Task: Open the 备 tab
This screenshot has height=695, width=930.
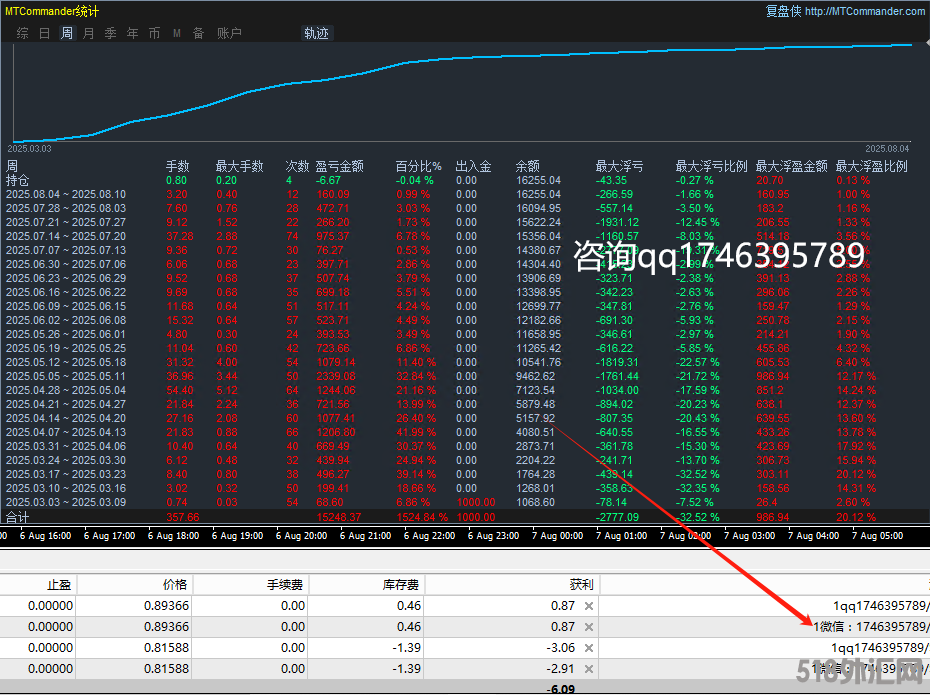Action: coord(198,33)
